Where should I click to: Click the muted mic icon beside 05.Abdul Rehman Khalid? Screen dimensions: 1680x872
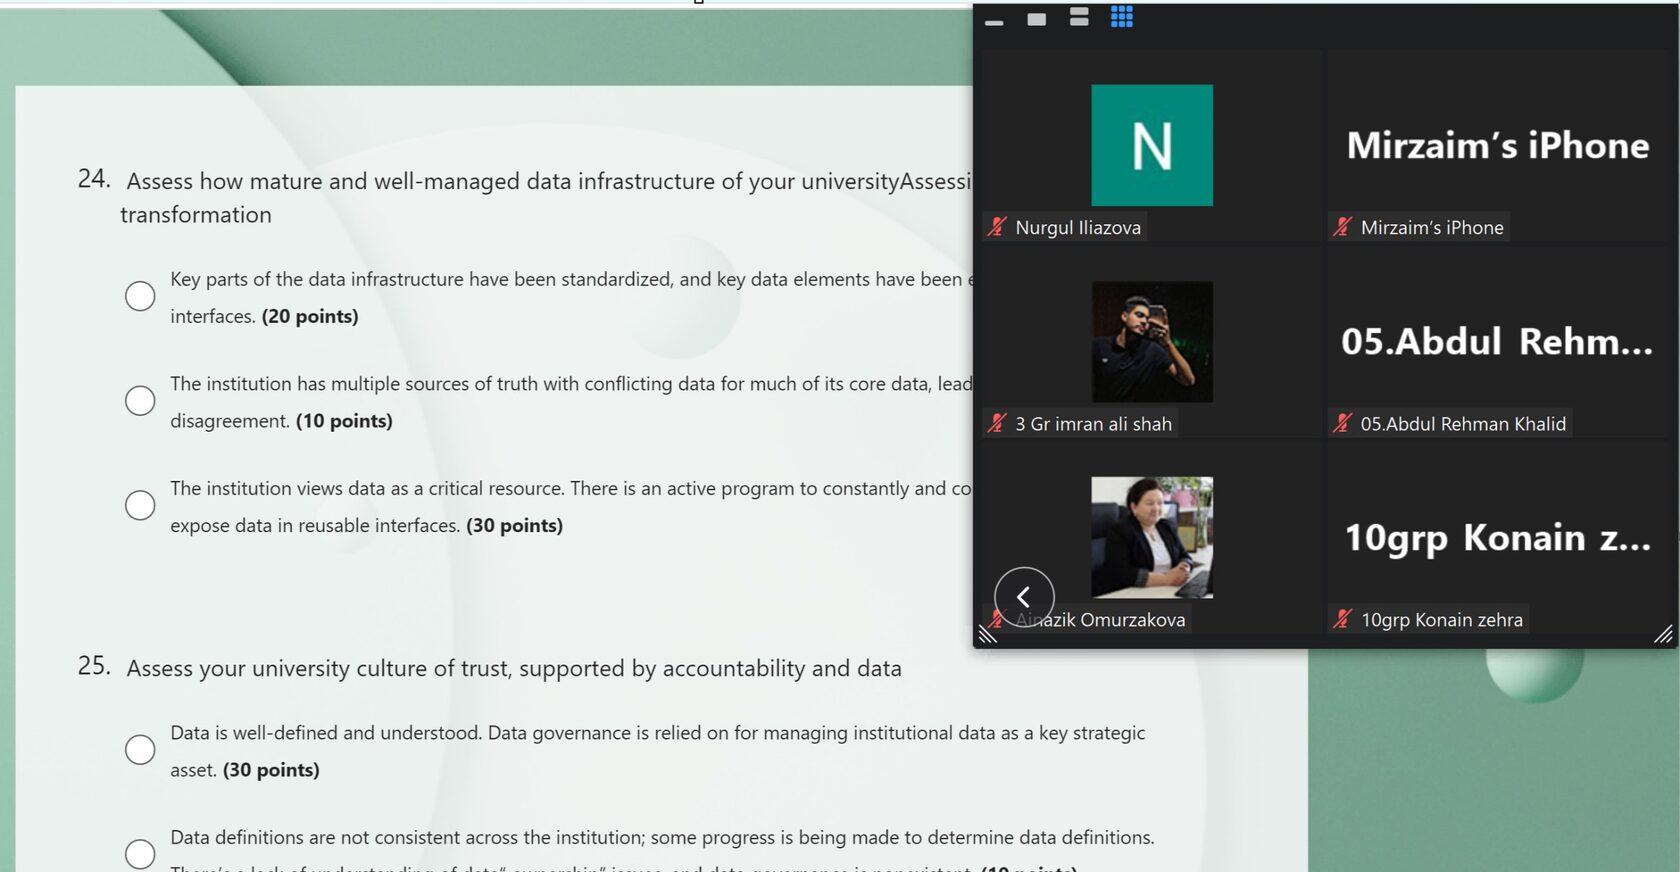(1342, 423)
